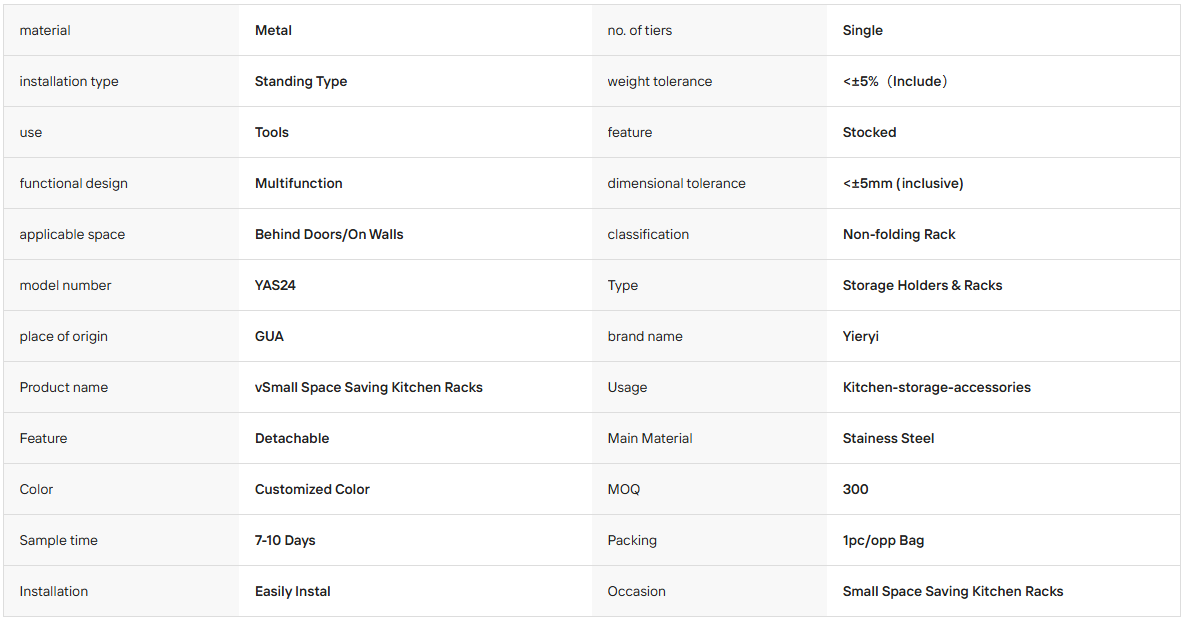This screenshot has width=1186, height=620.
Task: Click the 'Metal' material value
Action: click(273, 30)
